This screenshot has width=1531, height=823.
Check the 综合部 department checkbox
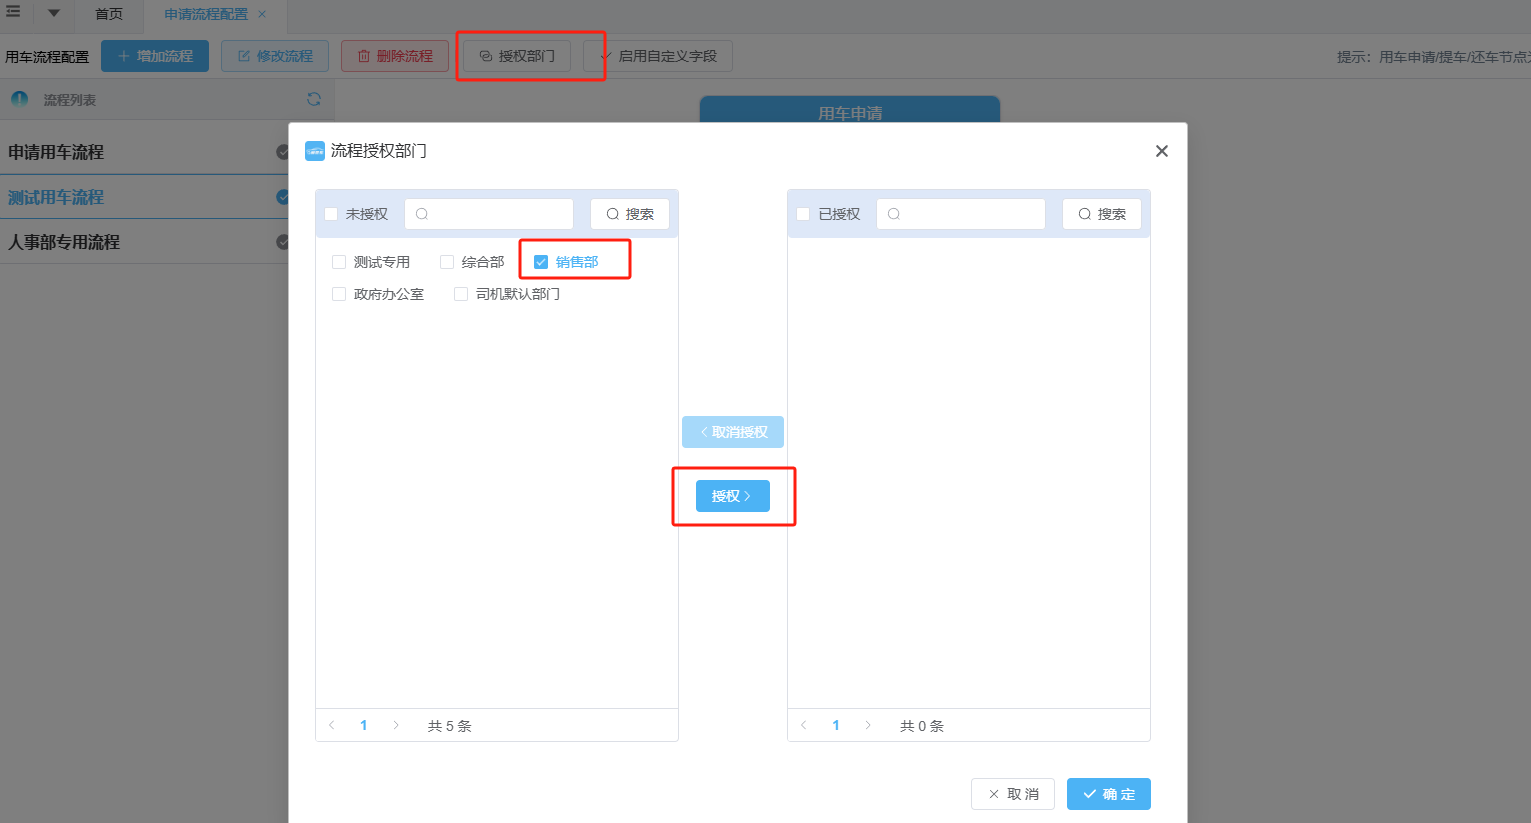[x=447, y=262]
